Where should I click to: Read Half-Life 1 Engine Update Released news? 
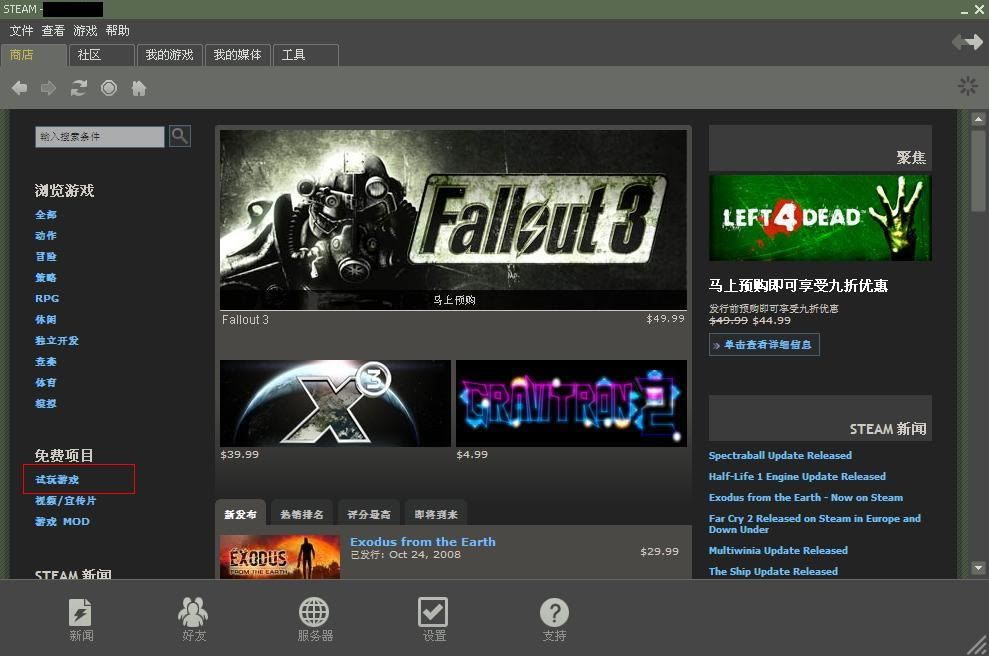797,476
